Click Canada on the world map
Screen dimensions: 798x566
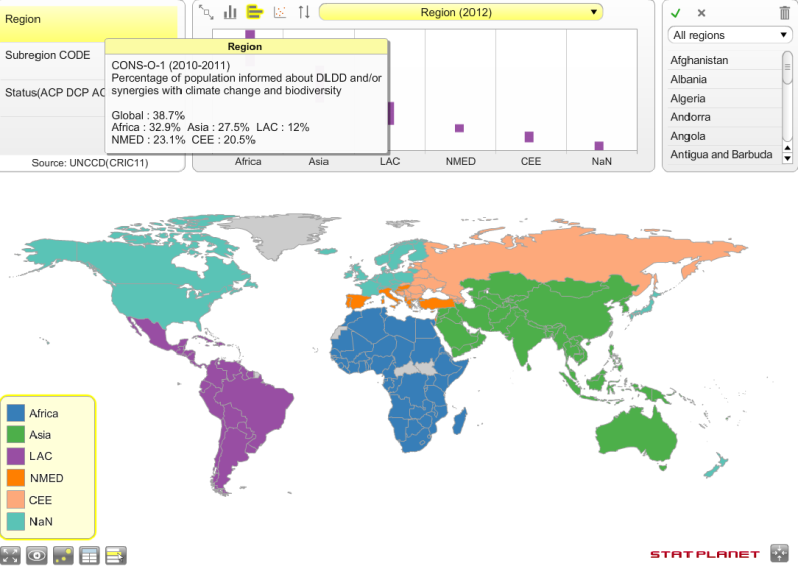coord(153,265)
